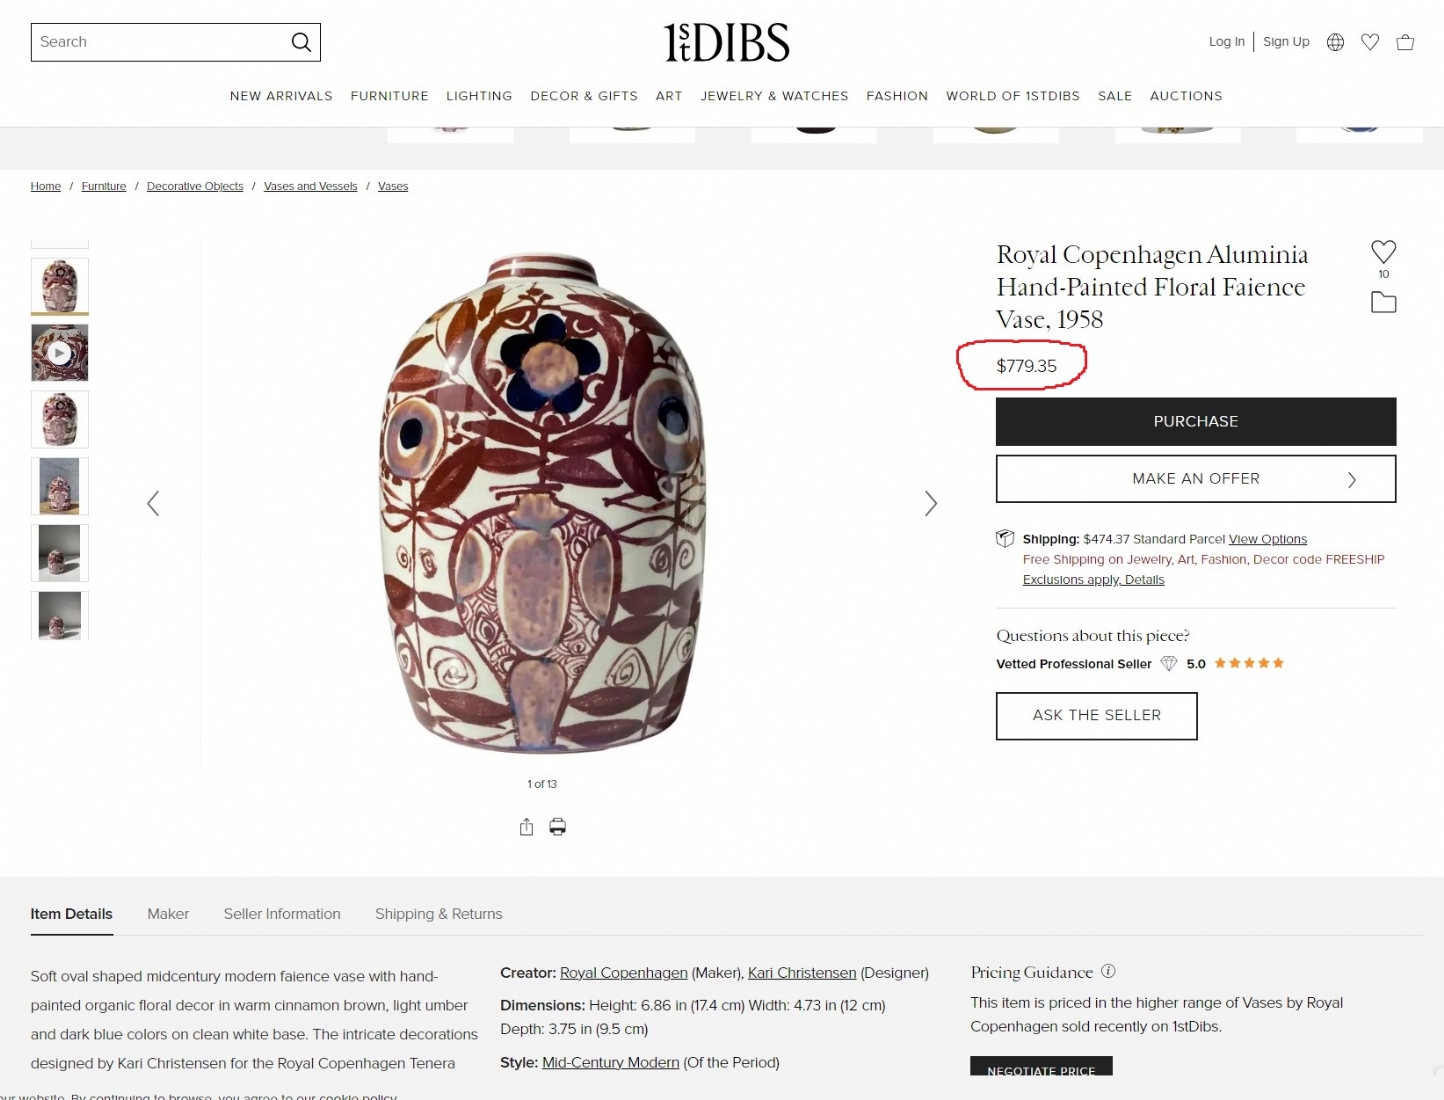This screenshot has height=1100, width=1444.
Task: Open the Furniture navigation menu
Action: point(389,96)
